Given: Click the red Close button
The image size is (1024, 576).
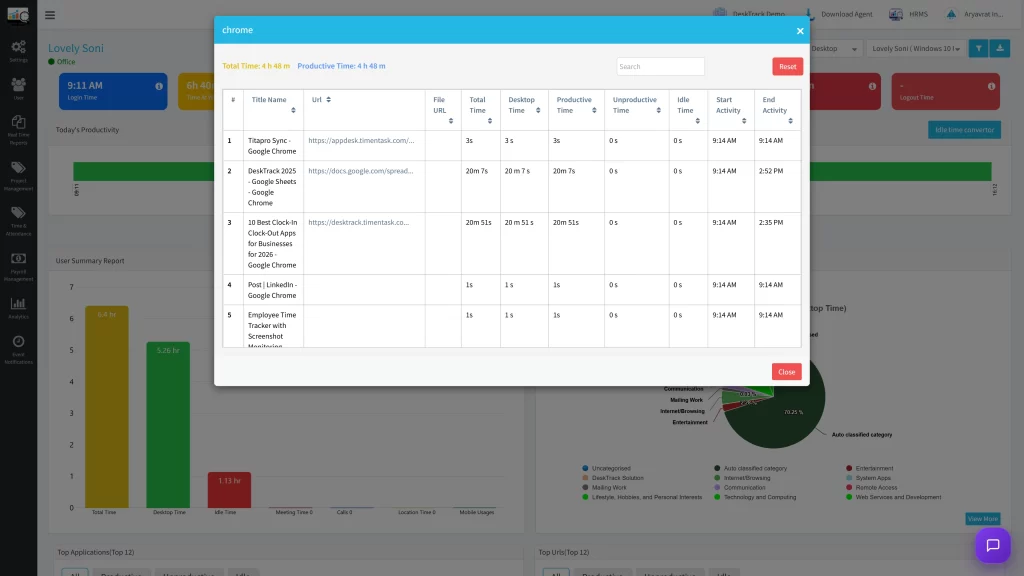Looking at the screenshot, I should click(x=786, y=372).
